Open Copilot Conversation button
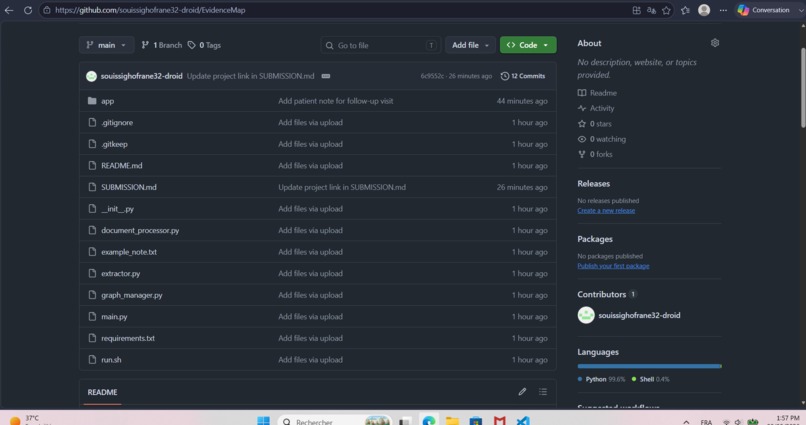806x425 pixels. tap(764, 10)
